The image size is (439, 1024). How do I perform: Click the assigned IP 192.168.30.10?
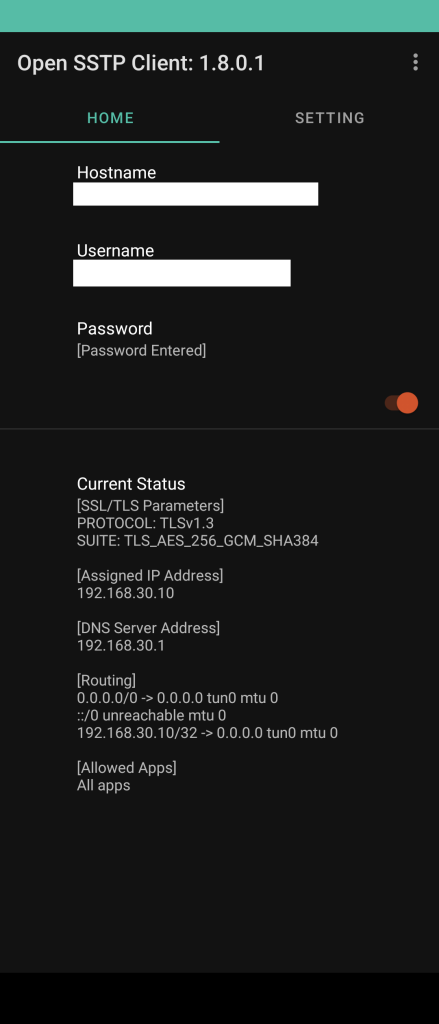click(125, 593)
